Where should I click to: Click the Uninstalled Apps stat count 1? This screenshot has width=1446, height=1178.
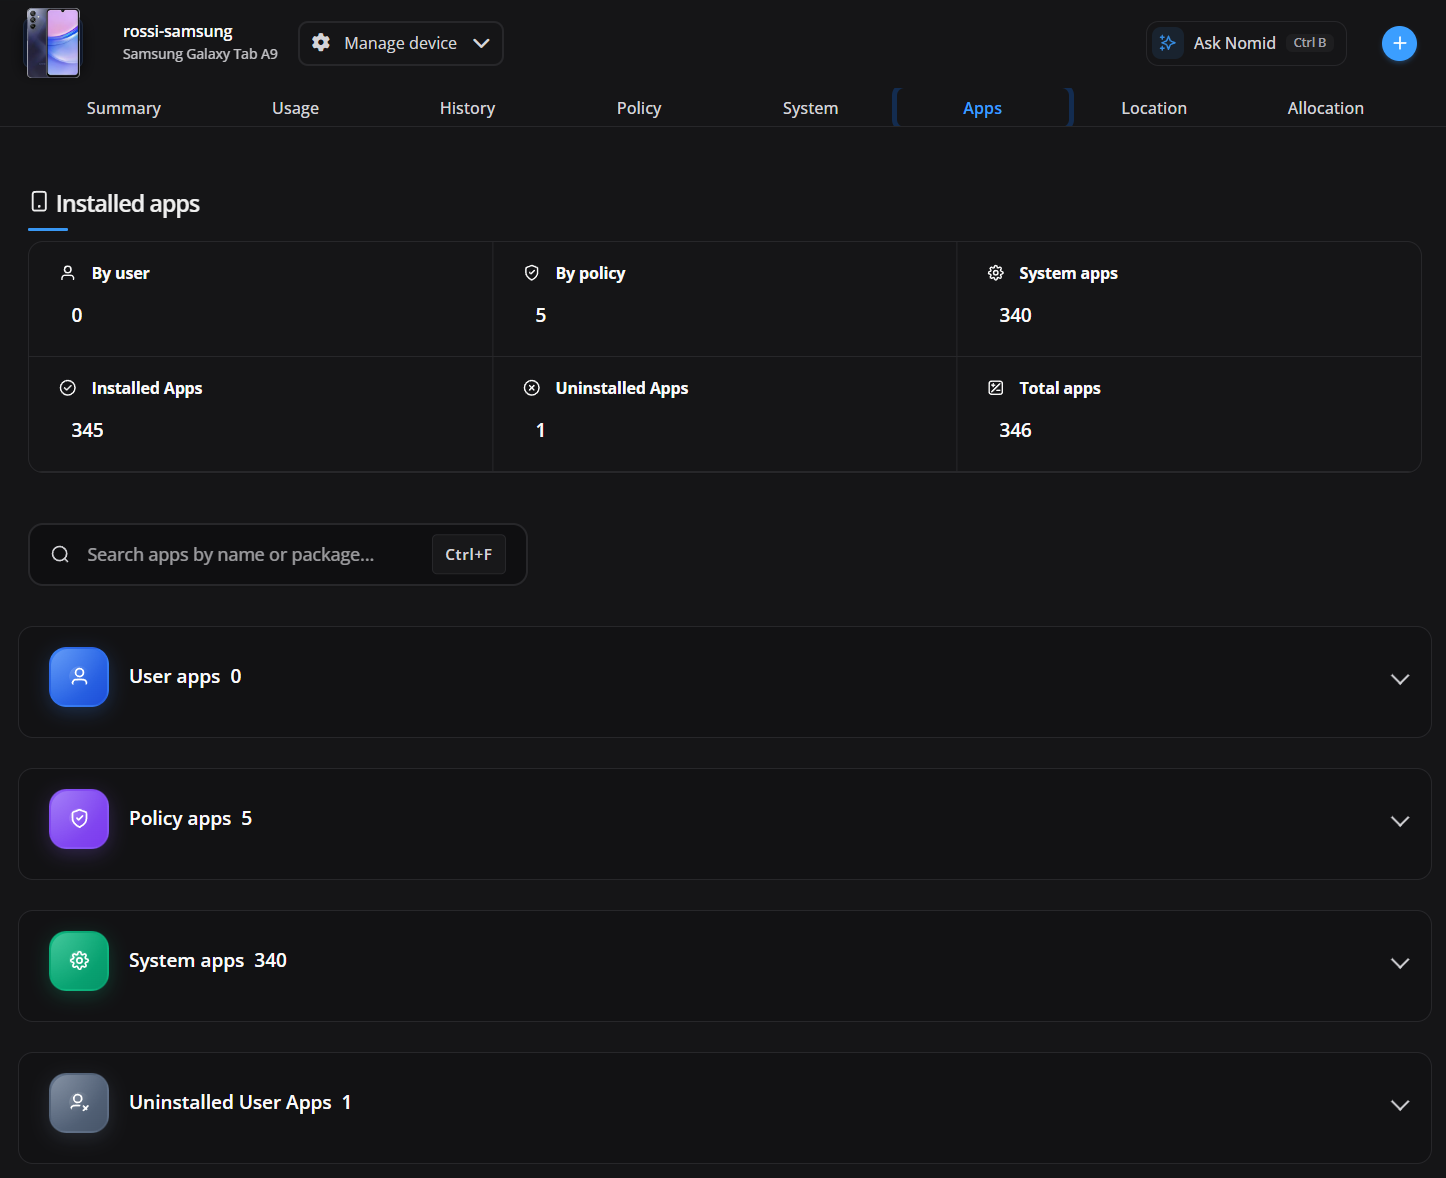point(540,430)
